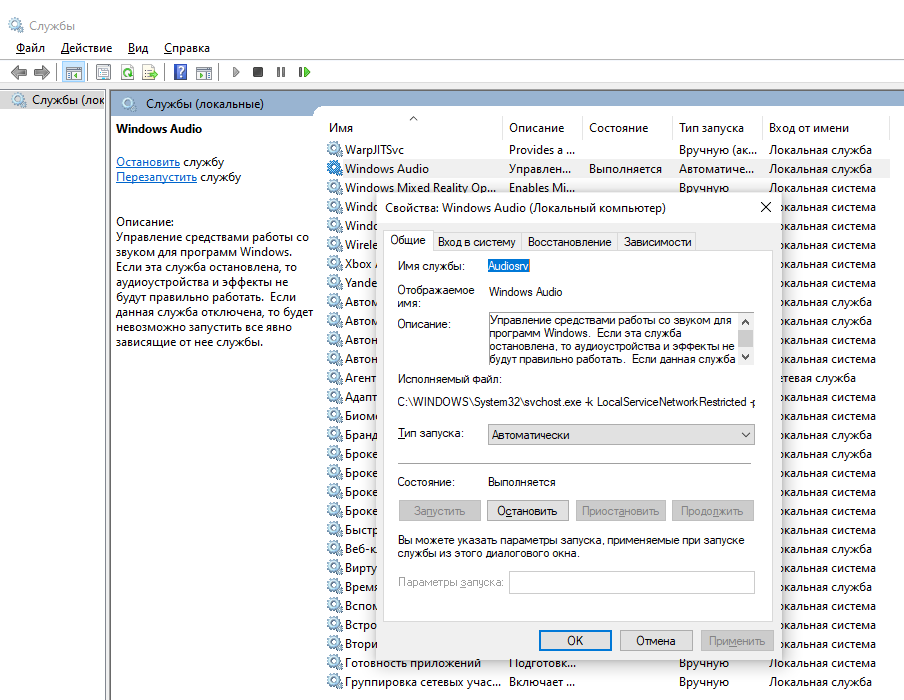Select the Службы (локальные) tree node

pos(58,100)
